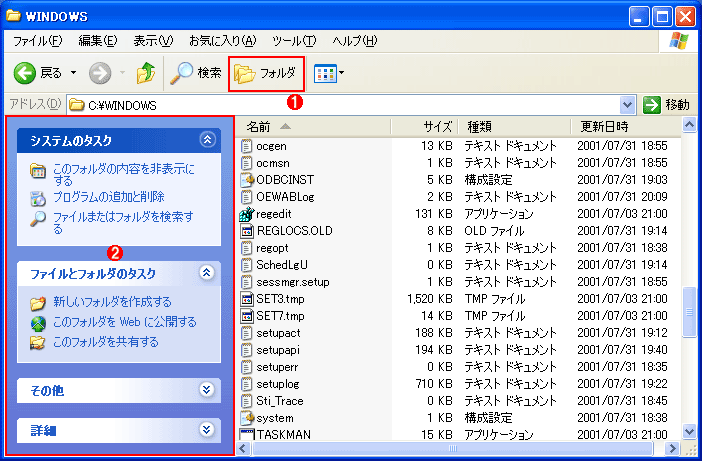702x461 pixels.
Task: Open the 編集(E) menu
Action: [x=98, y=41]
